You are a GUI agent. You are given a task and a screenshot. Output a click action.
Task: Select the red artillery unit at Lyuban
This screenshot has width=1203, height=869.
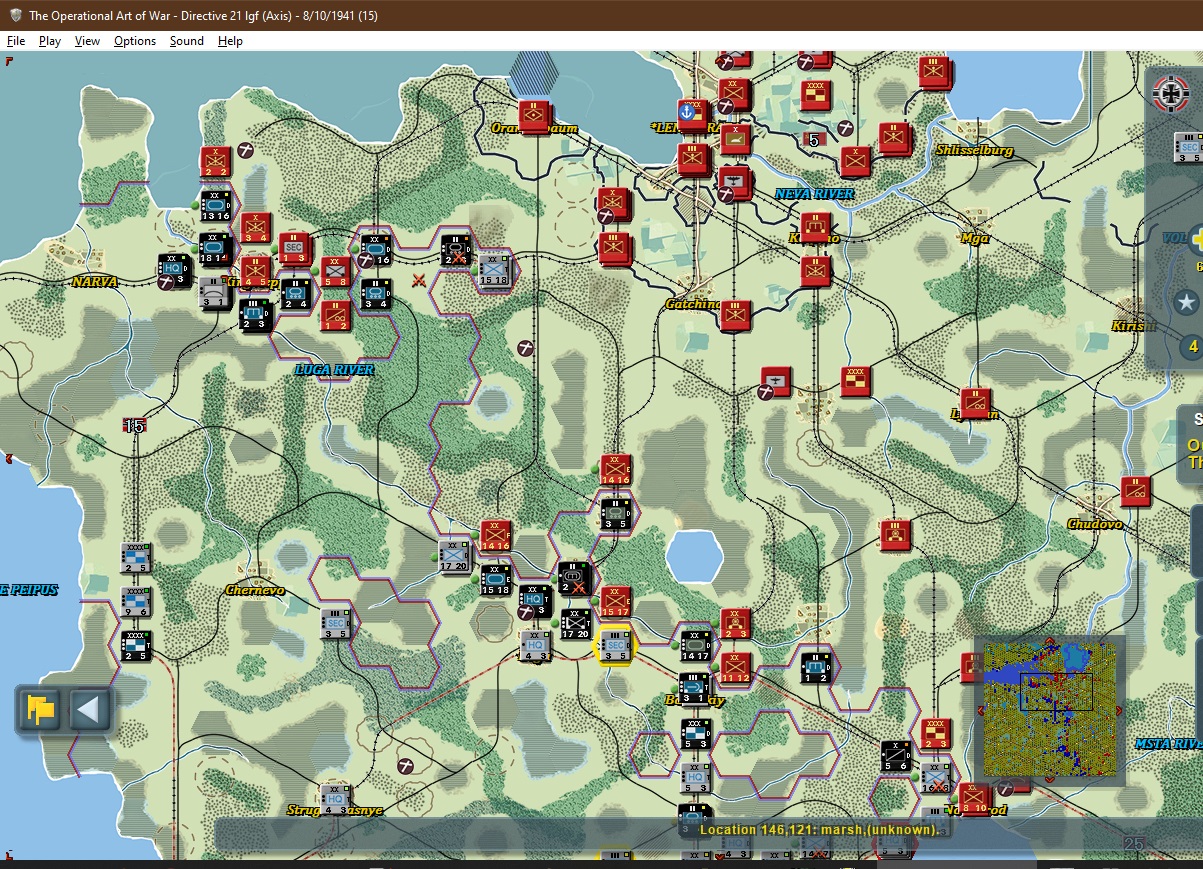[x=975, y=403]
